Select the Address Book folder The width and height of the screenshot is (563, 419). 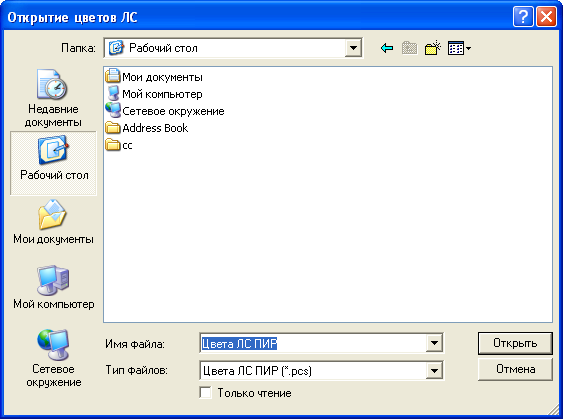[147, 128]
